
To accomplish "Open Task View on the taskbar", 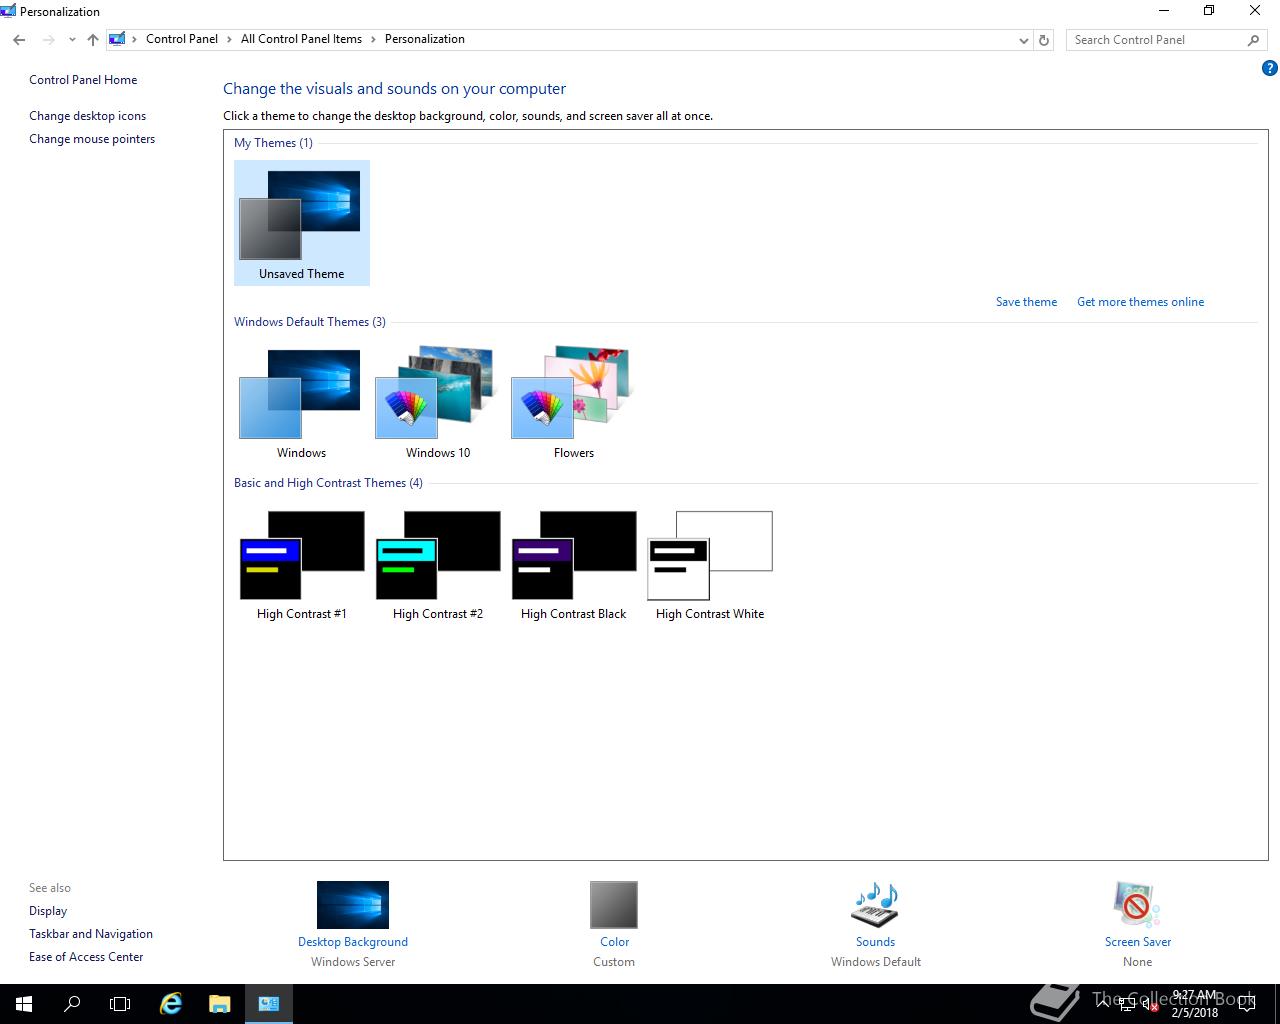I will [x=120, y=1004].
